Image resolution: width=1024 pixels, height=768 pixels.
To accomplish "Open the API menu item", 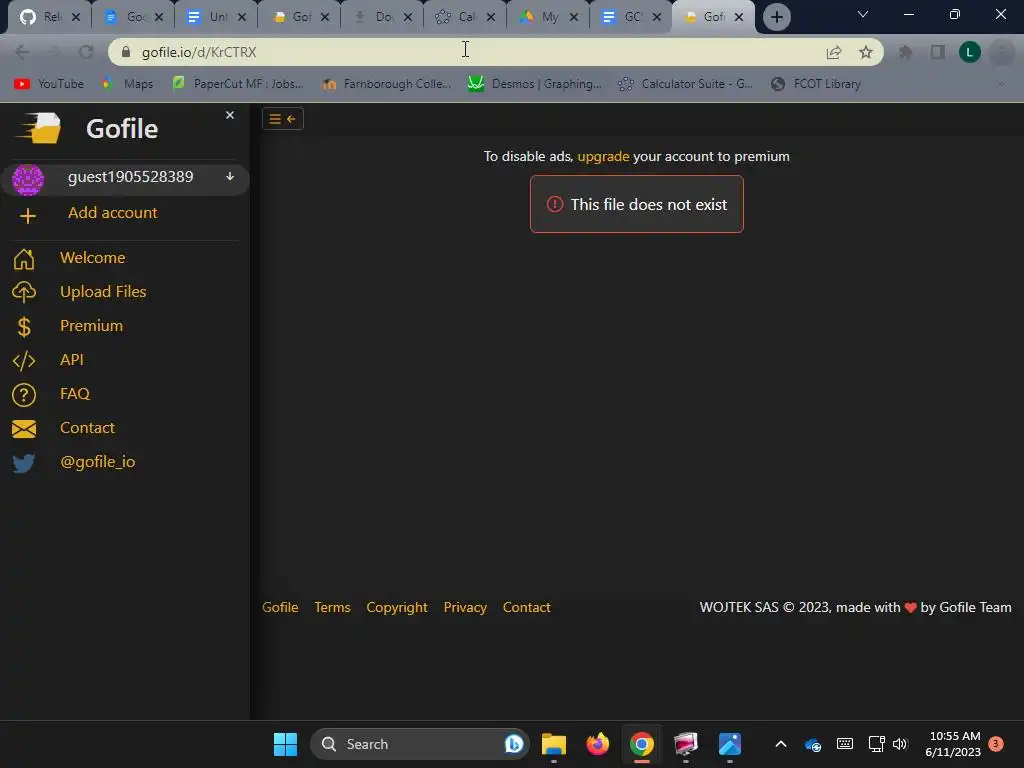I will pos(72,359).
